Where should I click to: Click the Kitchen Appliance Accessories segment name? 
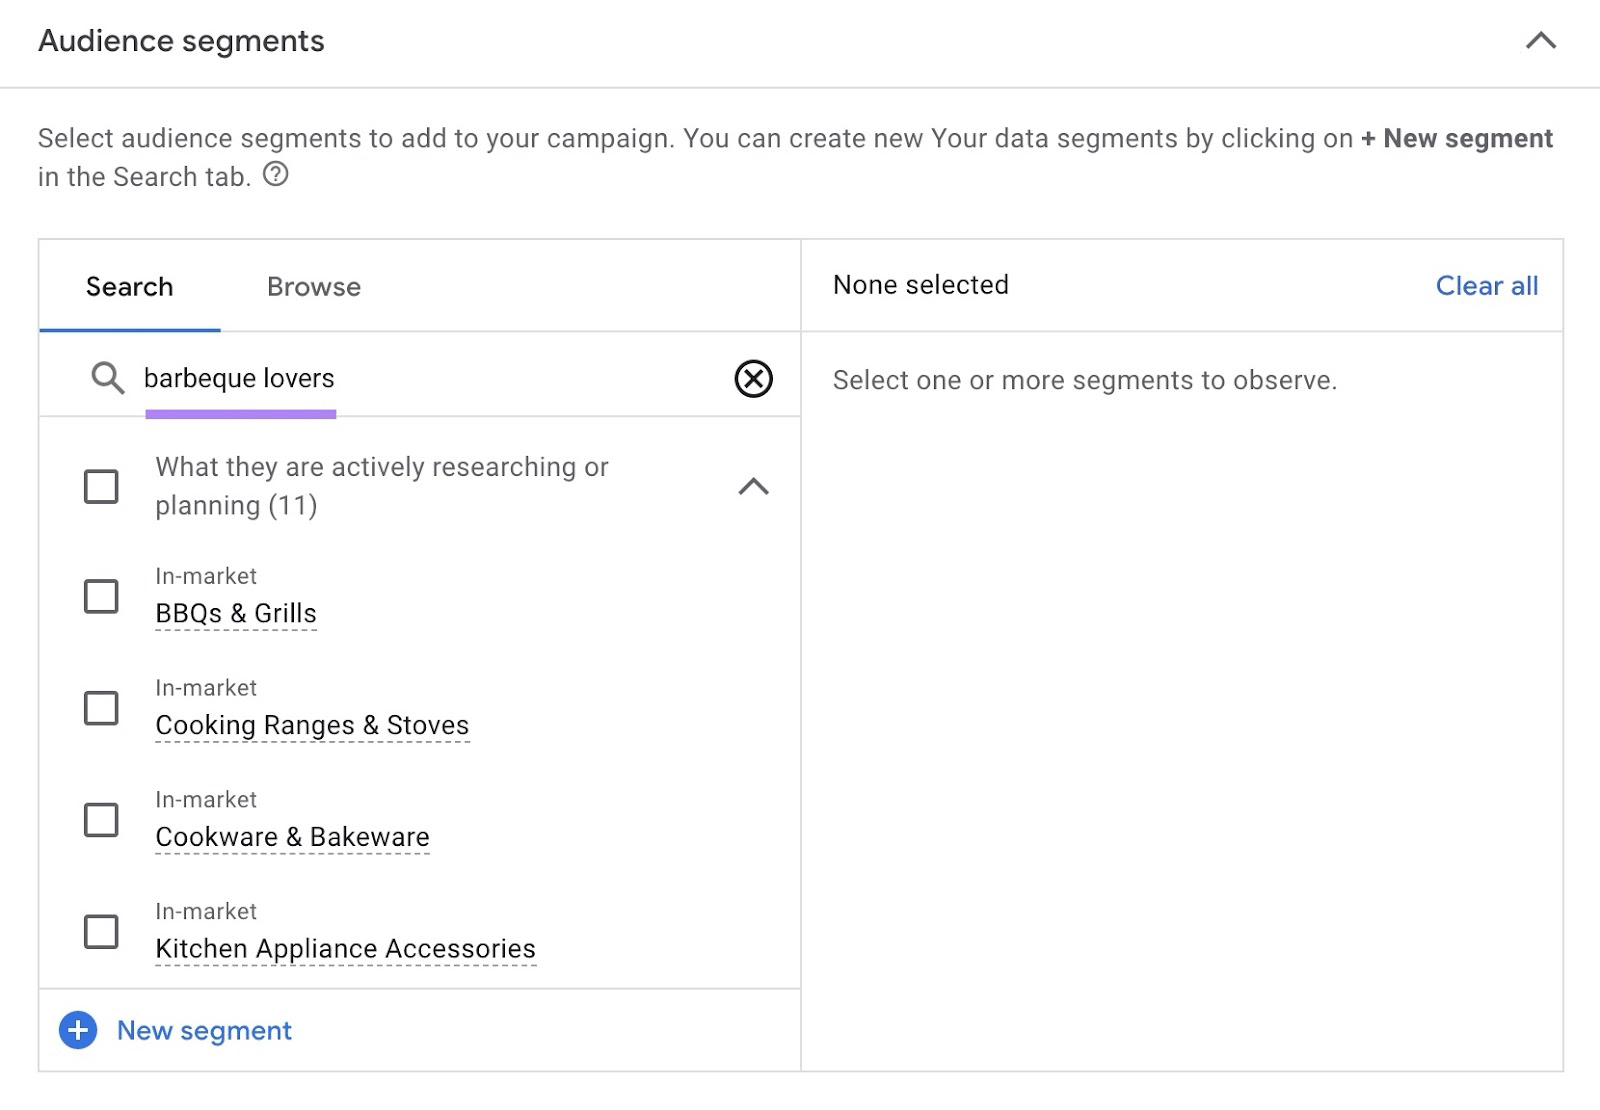345,948
